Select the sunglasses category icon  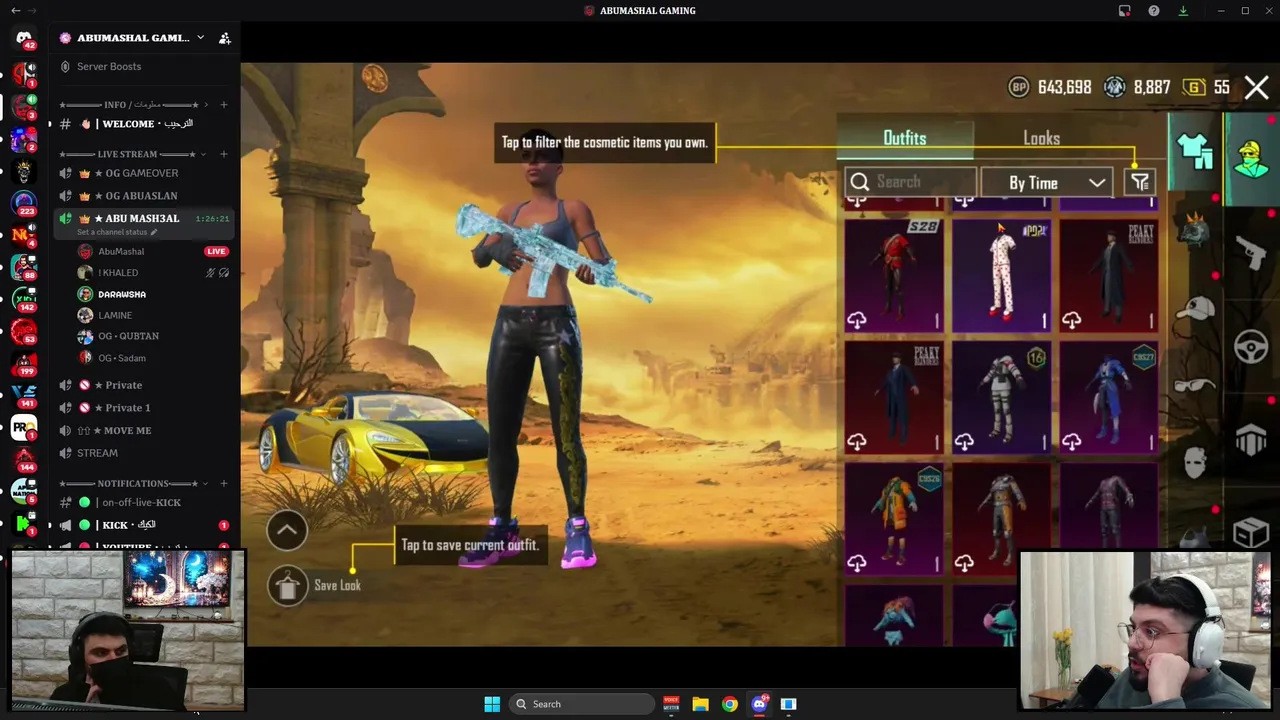[x=1195, y=384]
